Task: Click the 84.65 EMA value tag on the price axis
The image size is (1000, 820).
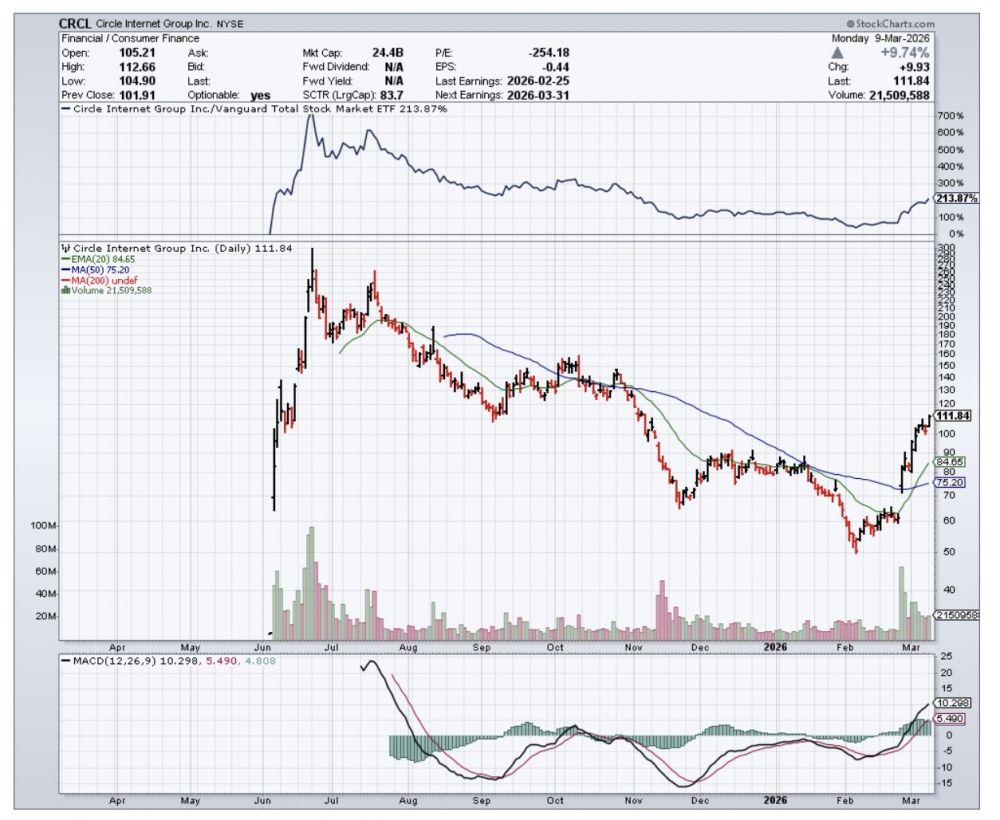Action: tap(949, 462)
